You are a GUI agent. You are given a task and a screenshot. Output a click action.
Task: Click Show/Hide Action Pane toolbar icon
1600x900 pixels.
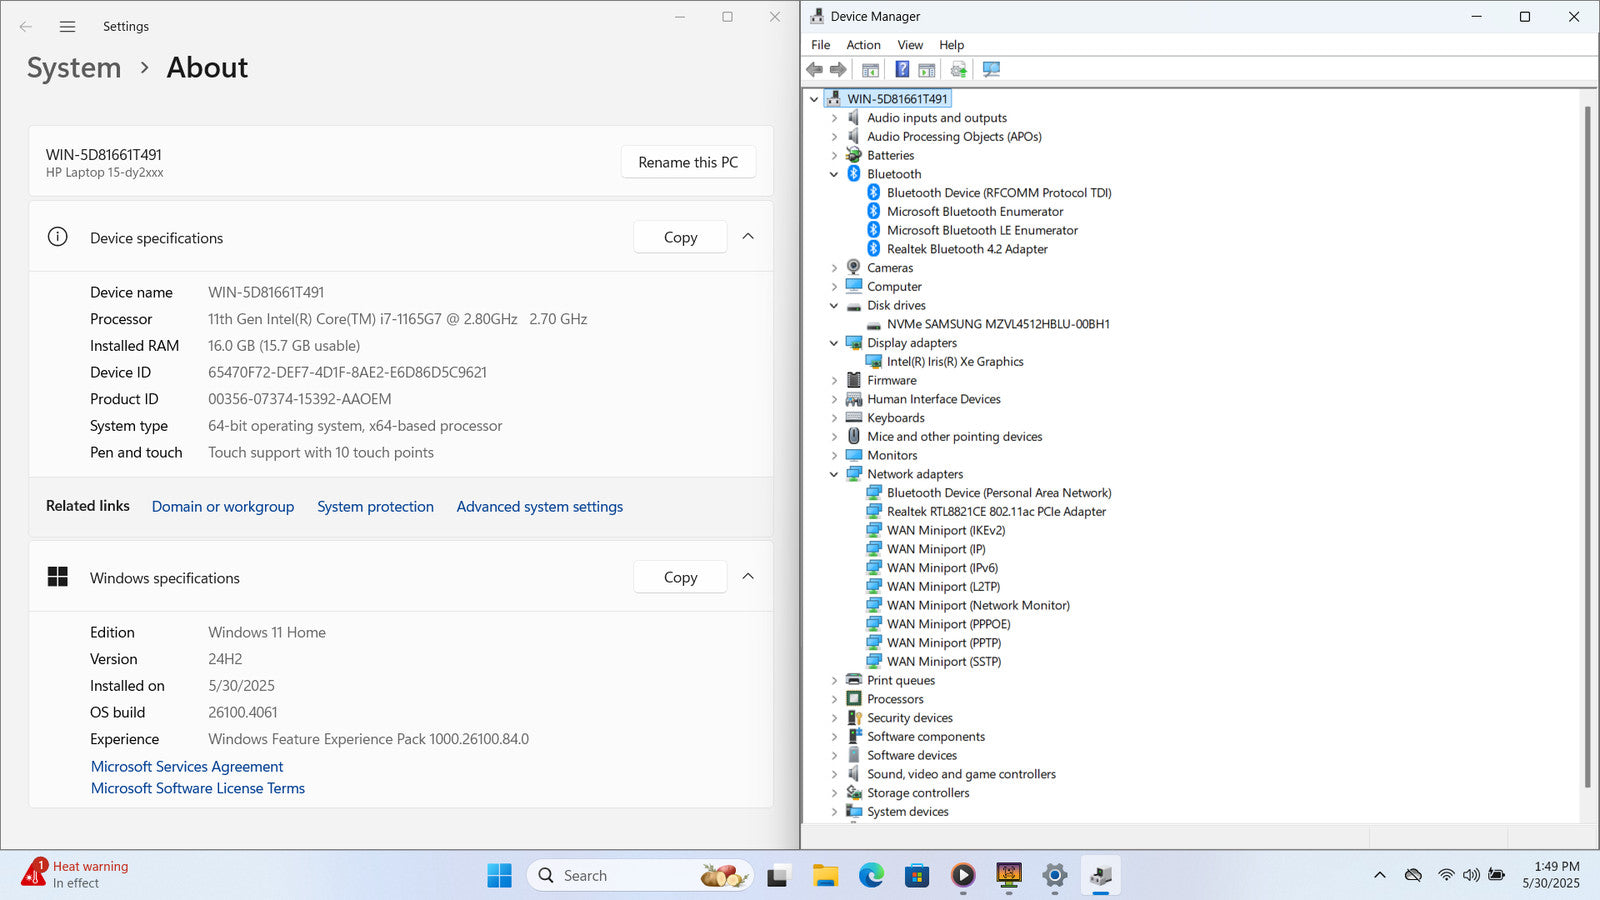[927, 69]
